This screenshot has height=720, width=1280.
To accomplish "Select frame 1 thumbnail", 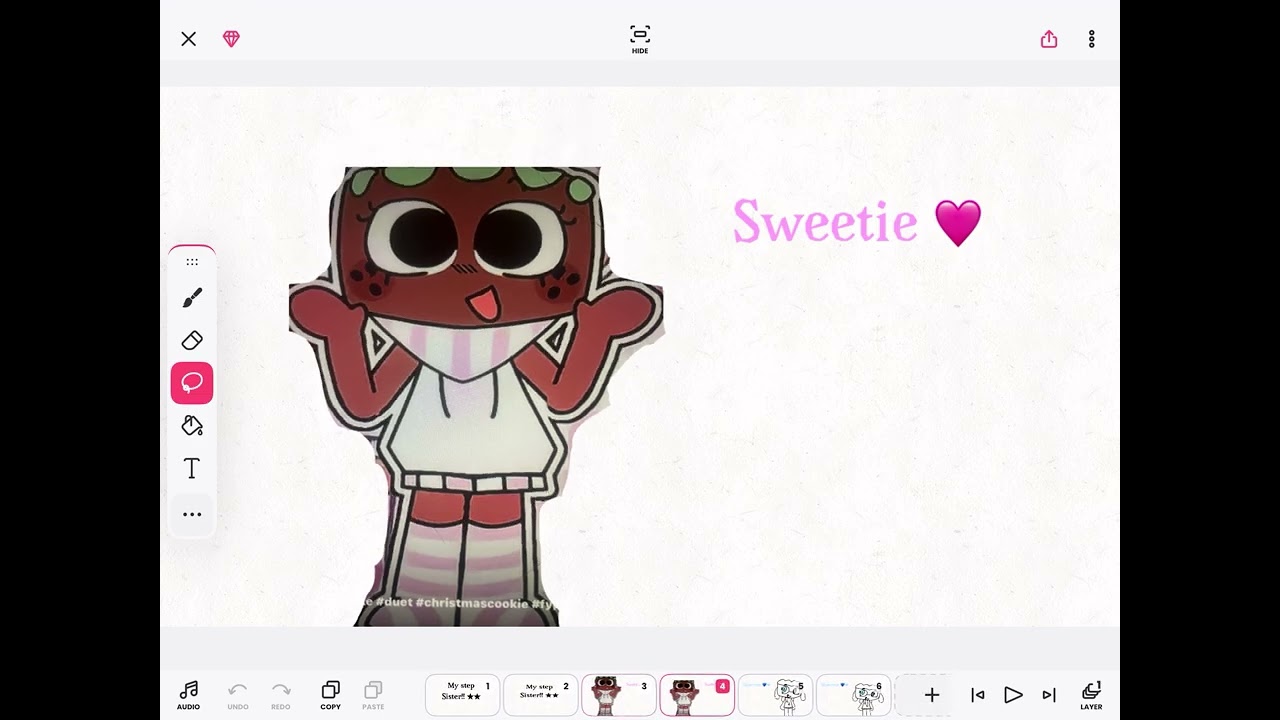I will tap(462, 695).
